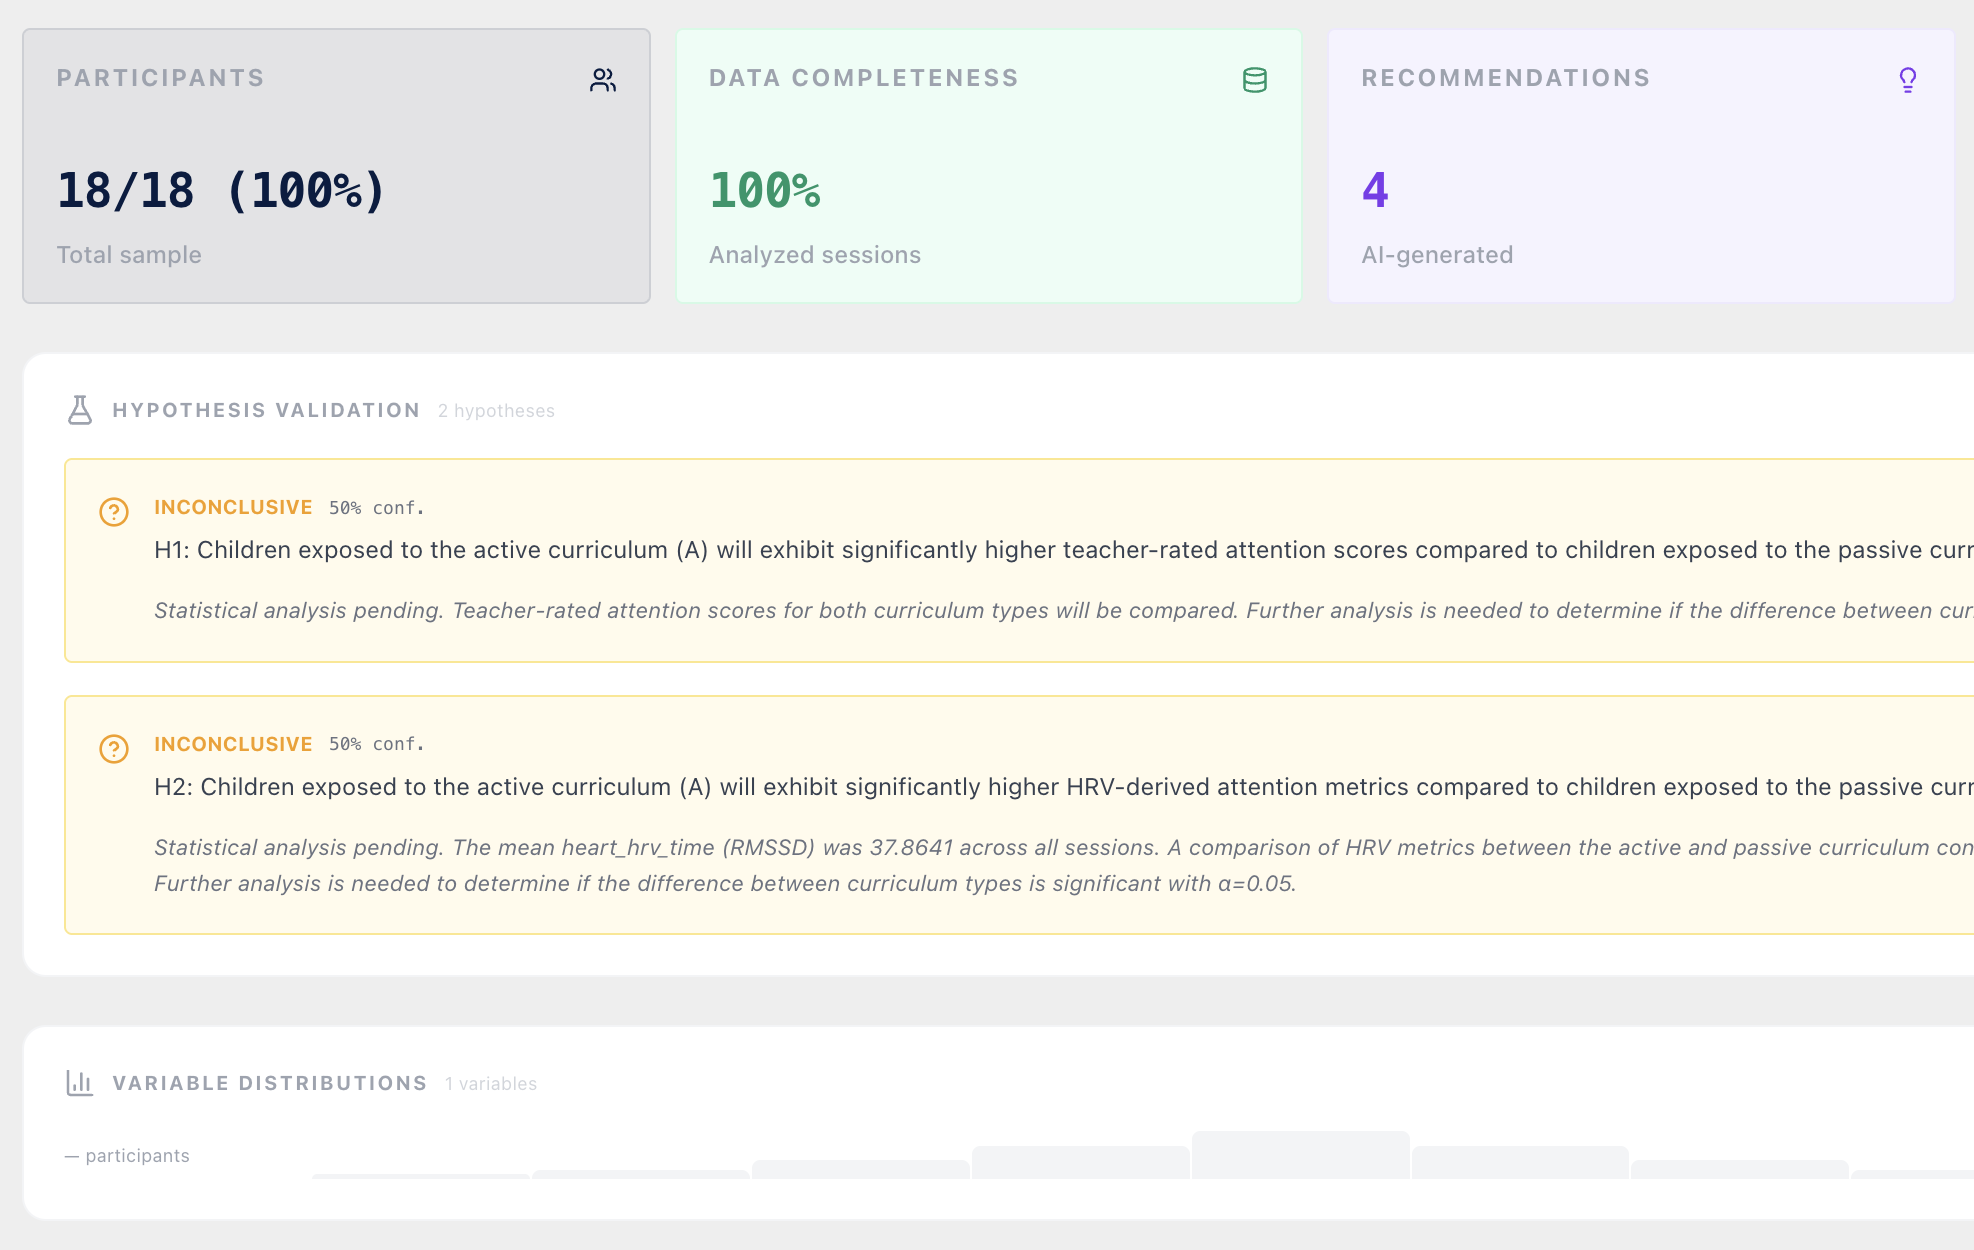Click the Recommendations count badge showing 4
Screen dimensions: 1974x1250
[1374, 190]
